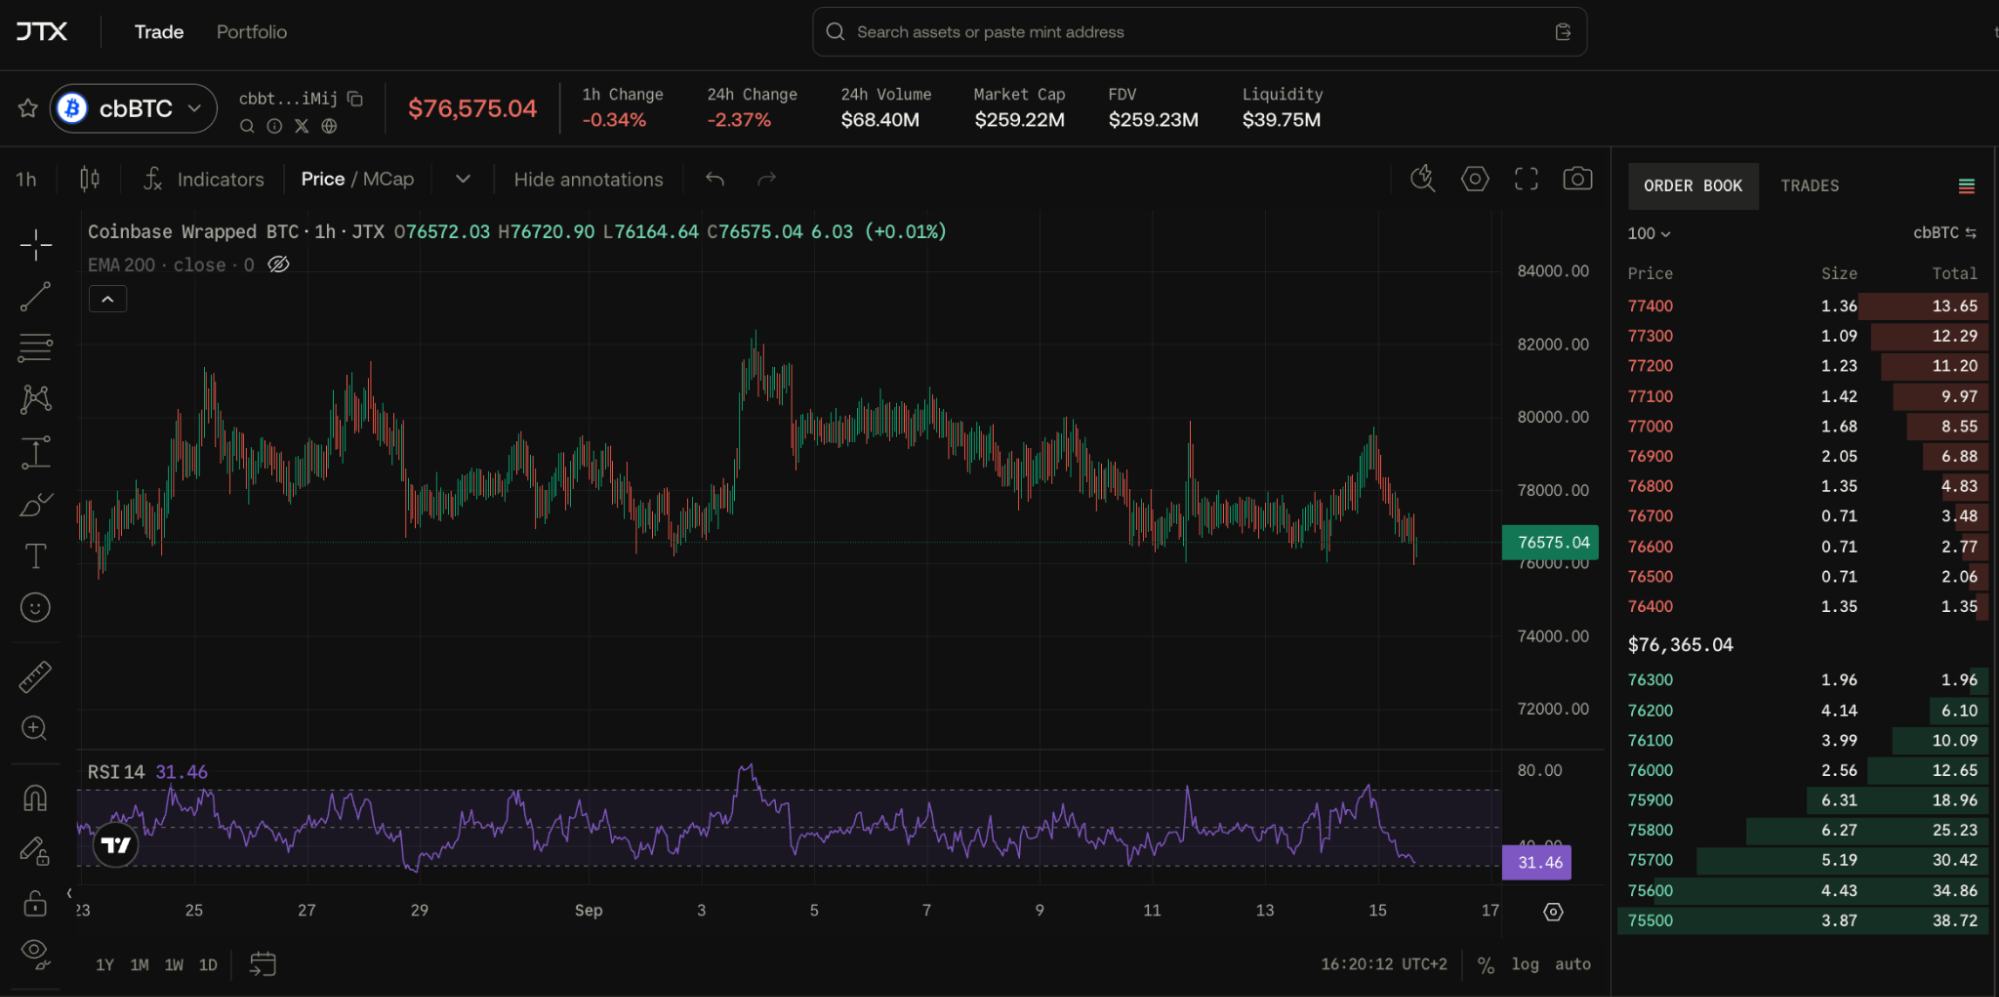Open the emoji sticker tool
The width and height of the screenshot is (1999, 997).
[x=36, y=607]
